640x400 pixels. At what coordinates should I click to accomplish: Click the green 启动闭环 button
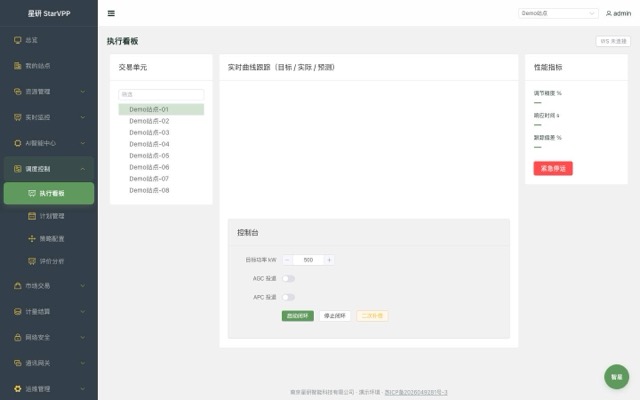pyautogui.click(x=298, y=316)
